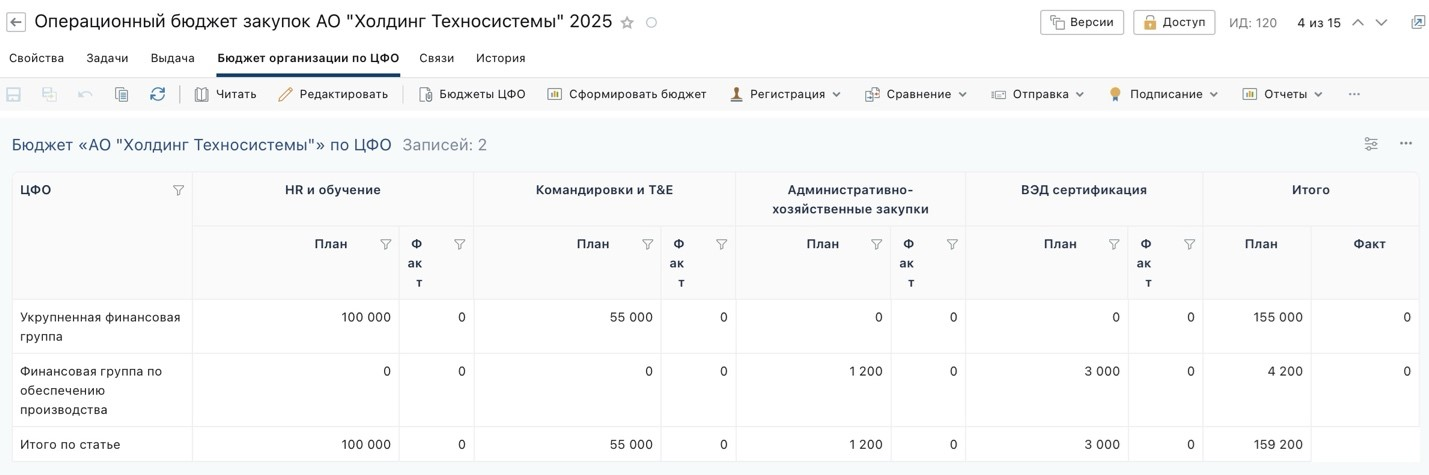The height and width of the screenshot is (475, 1429).
Task: Filter HR и обучение План column
Action: click(x=385, y=244)
